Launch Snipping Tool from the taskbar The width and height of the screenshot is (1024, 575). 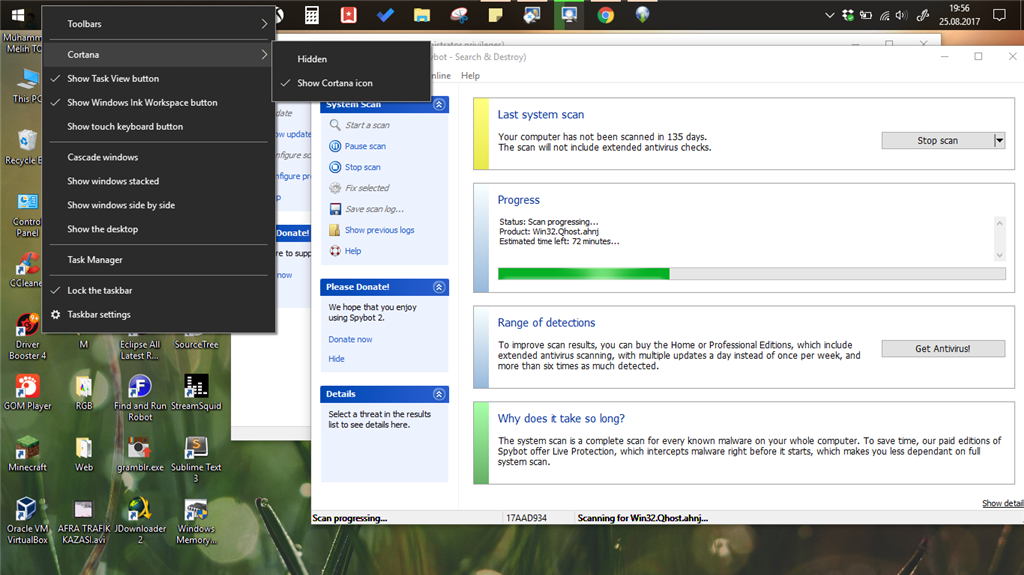(459, 15)
